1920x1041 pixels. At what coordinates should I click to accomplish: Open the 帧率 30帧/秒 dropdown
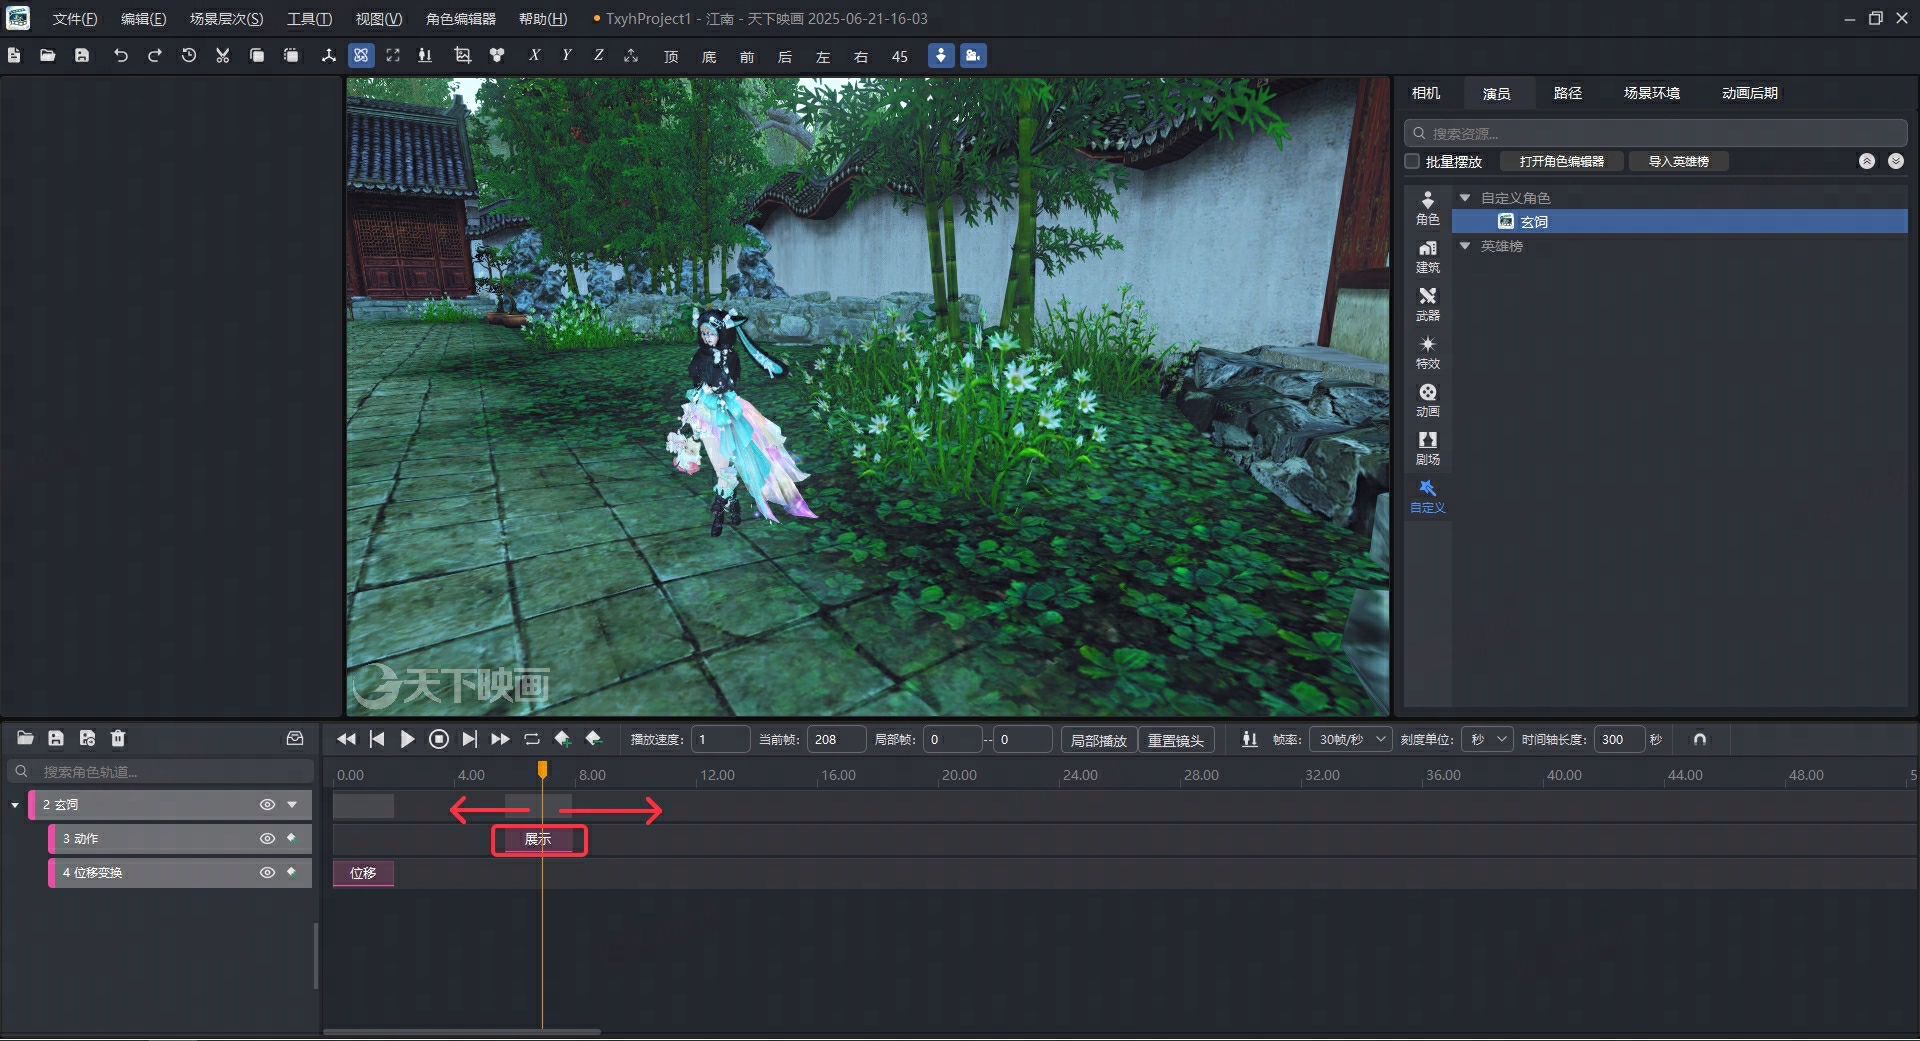1350,739
